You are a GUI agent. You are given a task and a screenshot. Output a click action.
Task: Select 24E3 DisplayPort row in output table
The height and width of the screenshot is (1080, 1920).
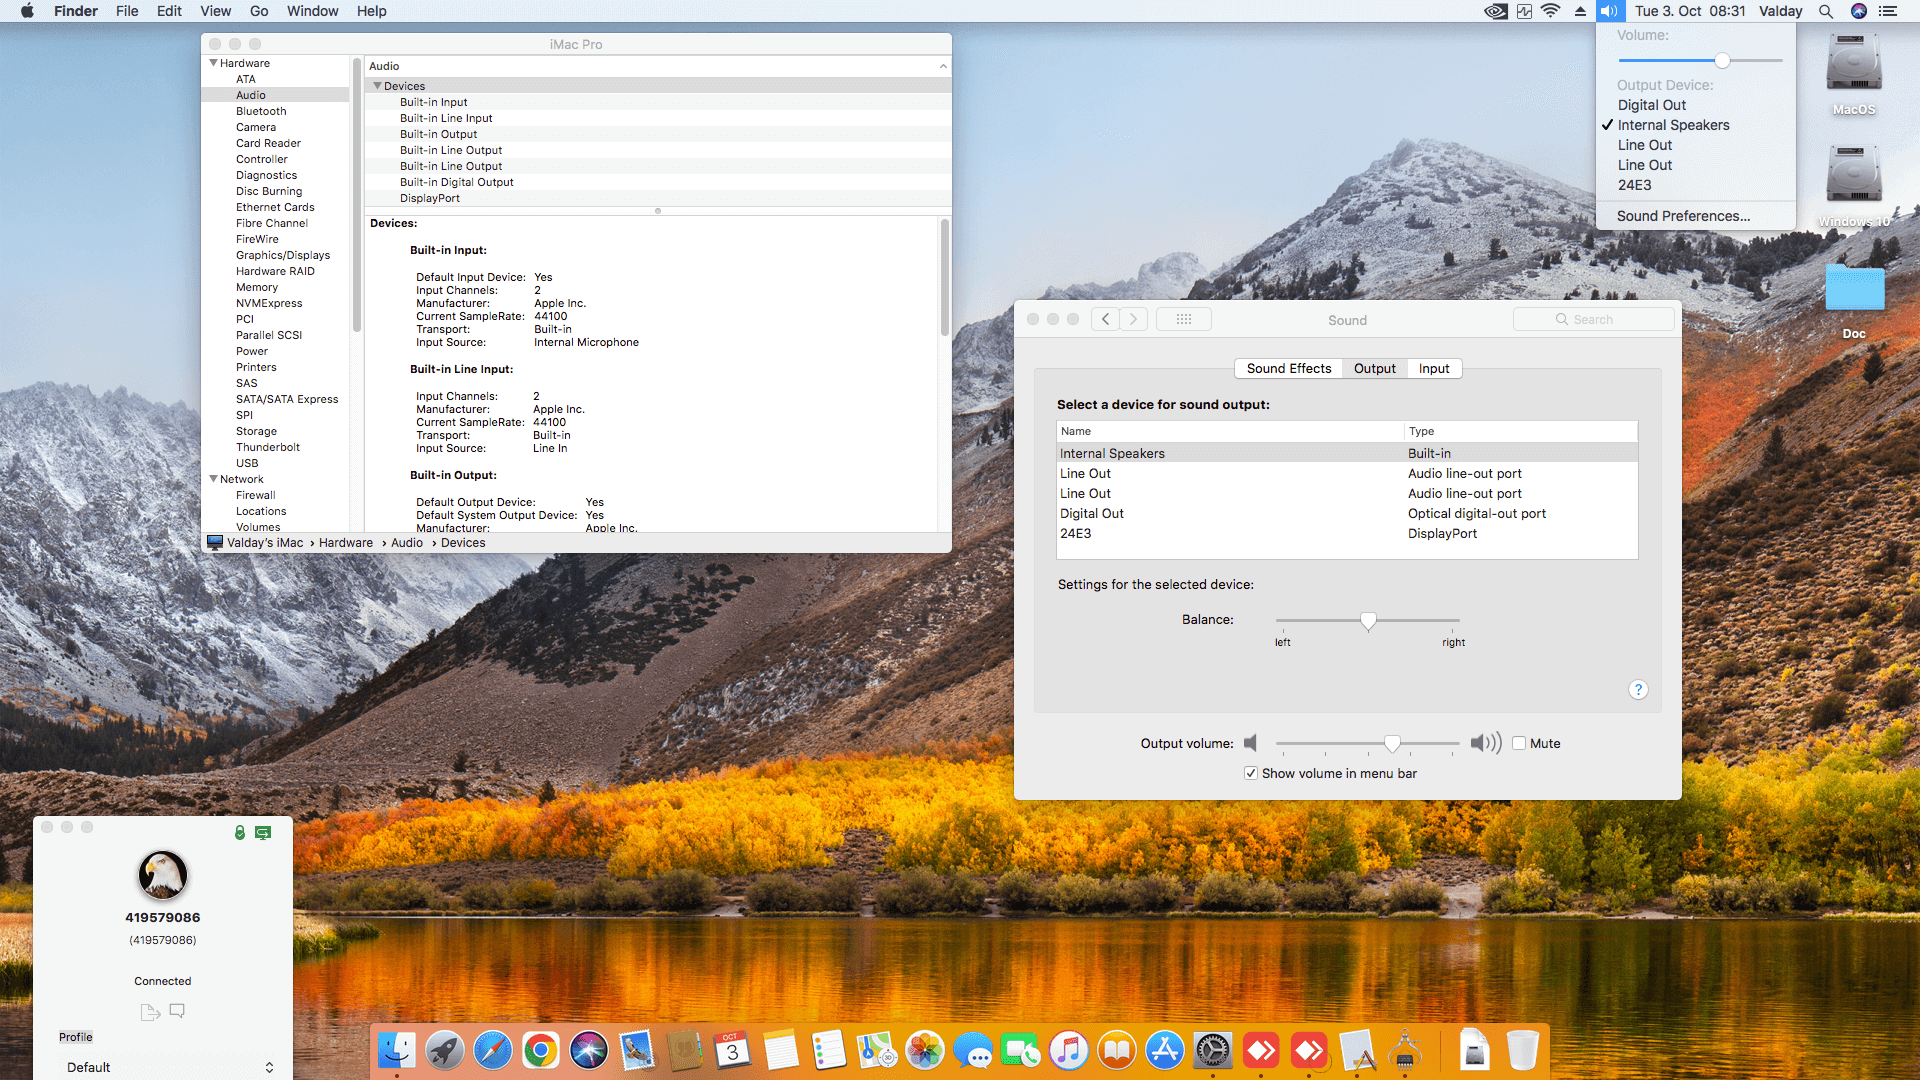1347,533
